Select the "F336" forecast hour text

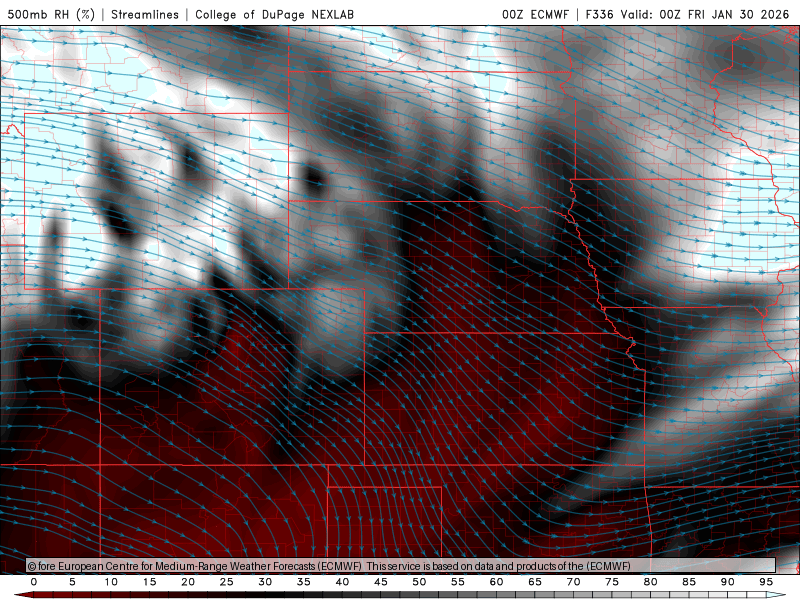point(599,14)
